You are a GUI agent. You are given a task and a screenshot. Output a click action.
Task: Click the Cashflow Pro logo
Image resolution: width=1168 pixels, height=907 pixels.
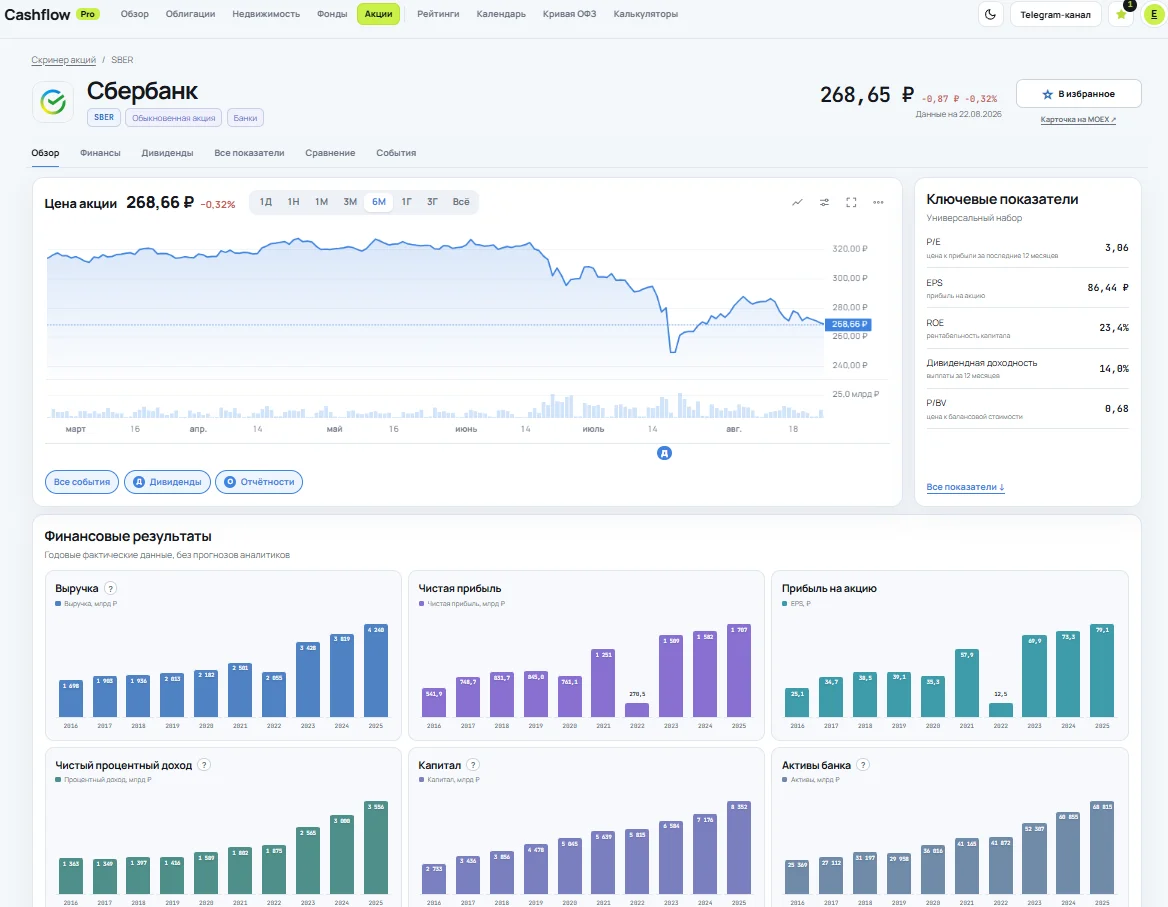52,14
